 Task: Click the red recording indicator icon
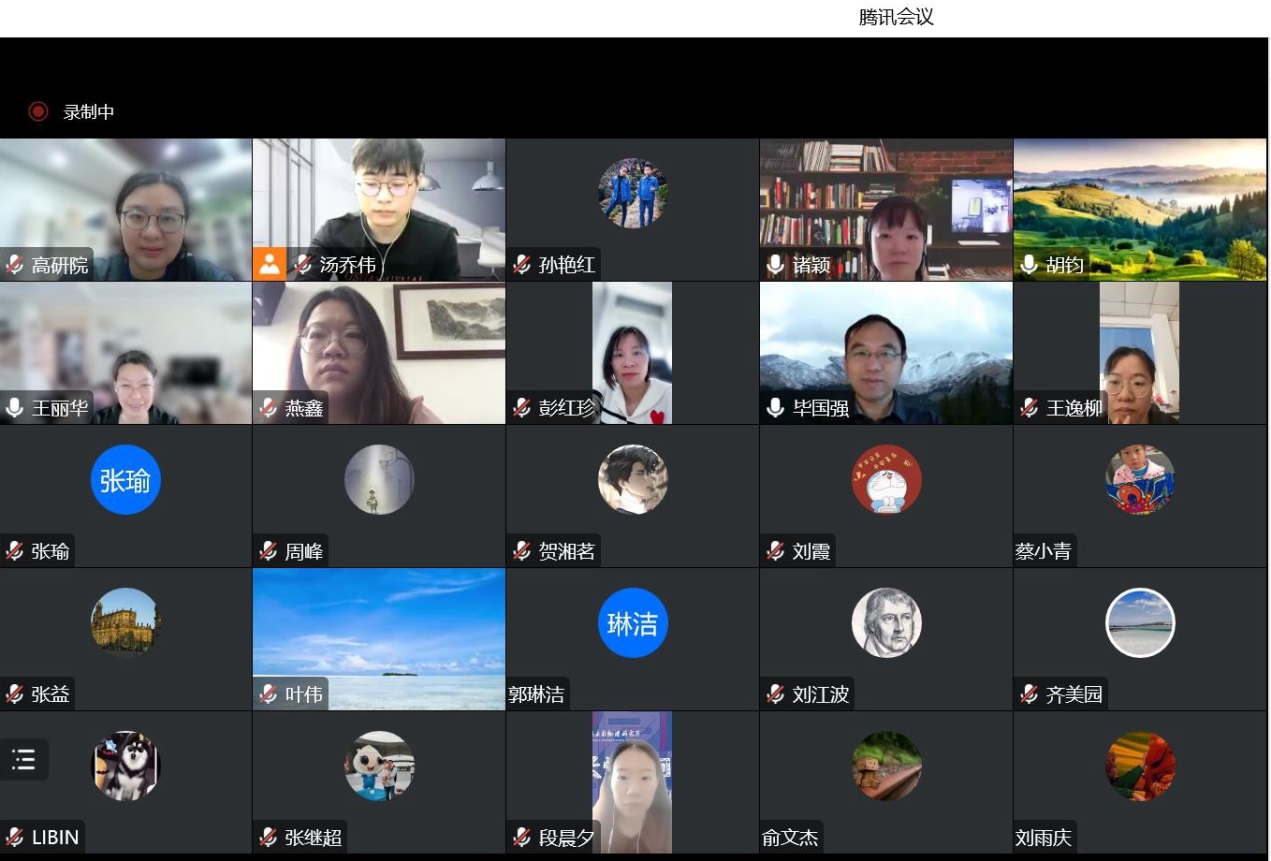(38, 112)
